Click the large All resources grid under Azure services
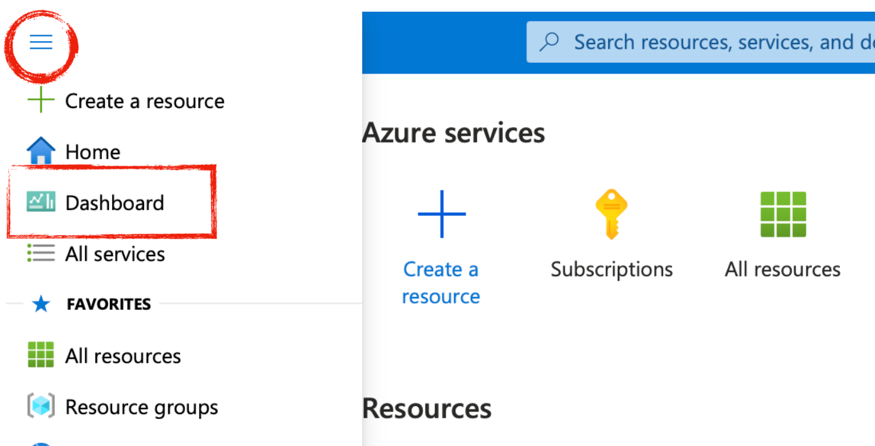The height and width of the screenshot is (446, 875). [782, 214]
